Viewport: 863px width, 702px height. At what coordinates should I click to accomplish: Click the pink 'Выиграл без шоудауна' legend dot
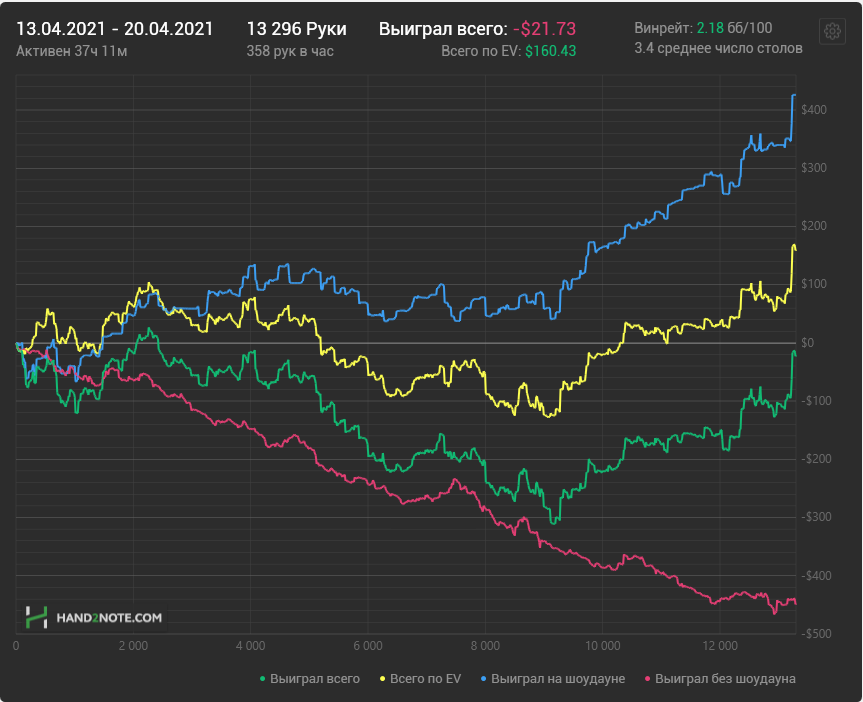[x=648, y=679]
